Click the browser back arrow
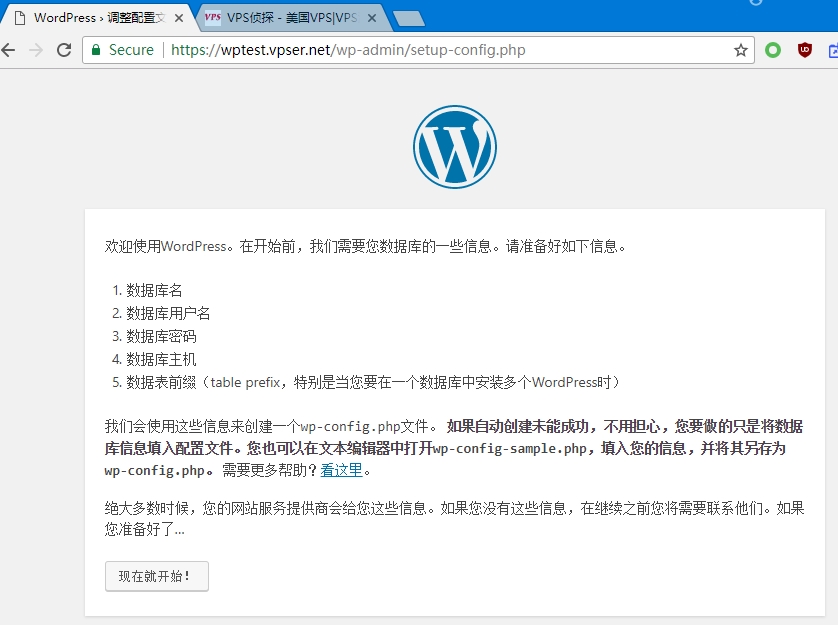The width and height of the screenshot is (838, 625). pyautogui.click(x=9, y=50)
